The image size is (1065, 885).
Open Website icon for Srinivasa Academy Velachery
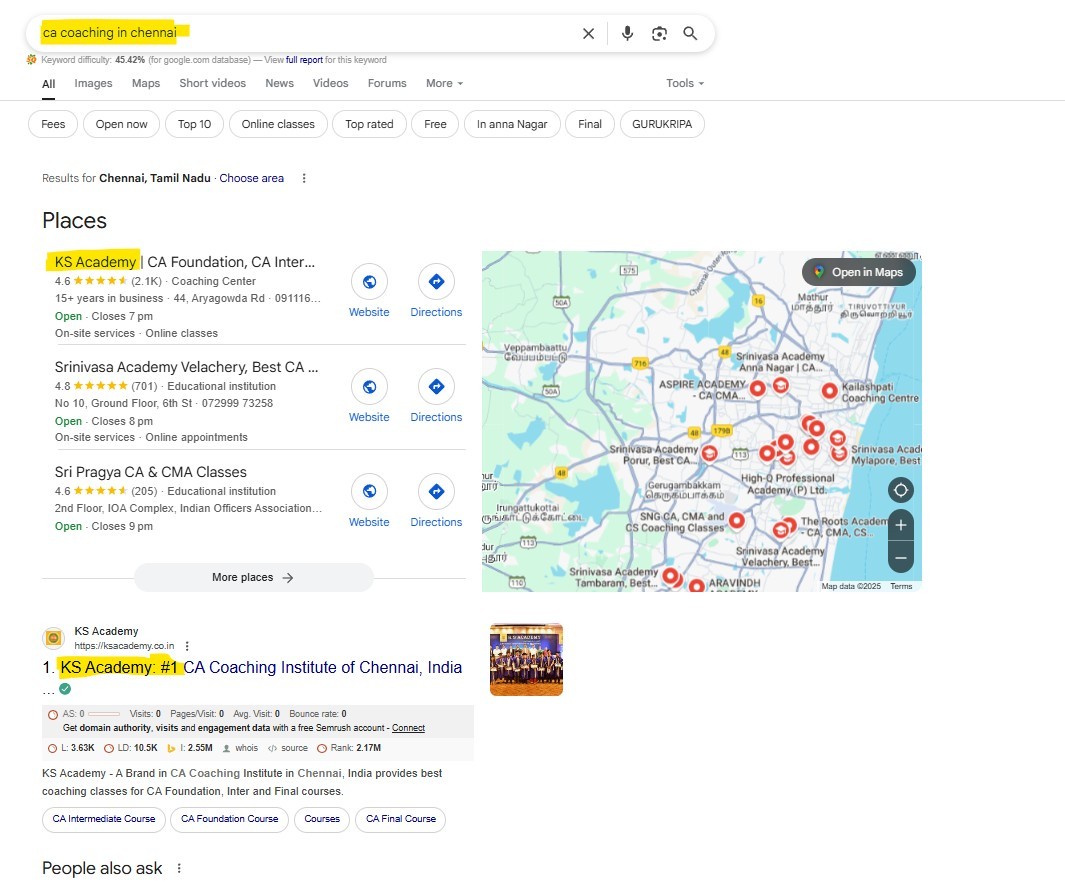coord(369,386)
